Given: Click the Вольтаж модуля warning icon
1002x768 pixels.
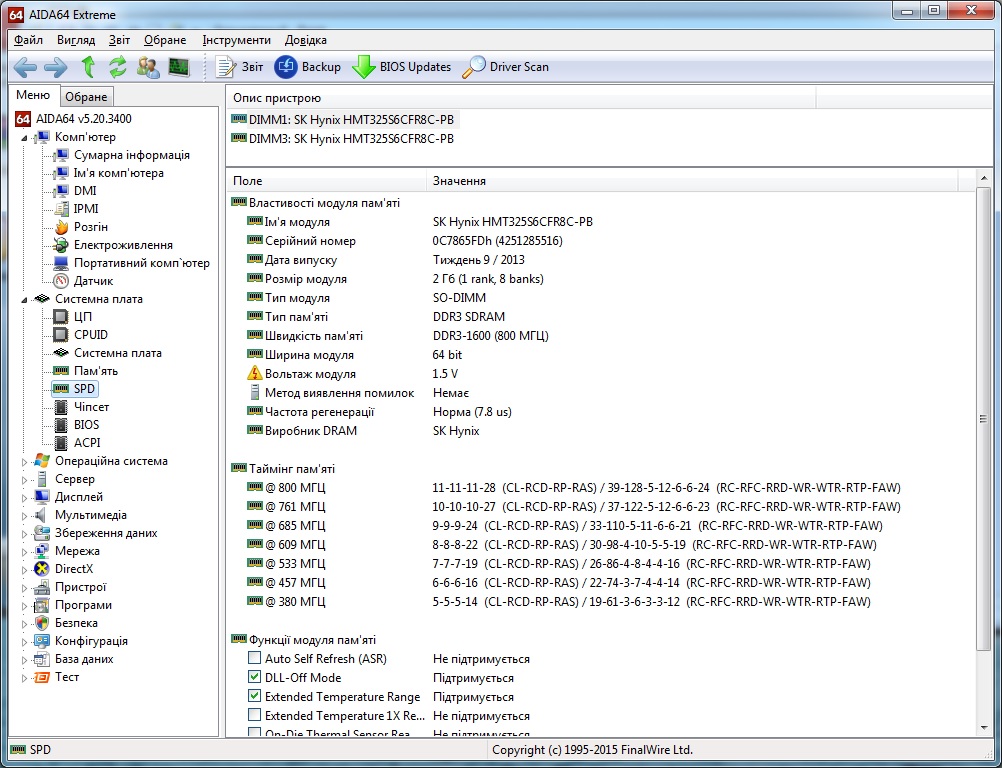Looking at the screenshot, I should pyautogui.click(x=255, y=373).
